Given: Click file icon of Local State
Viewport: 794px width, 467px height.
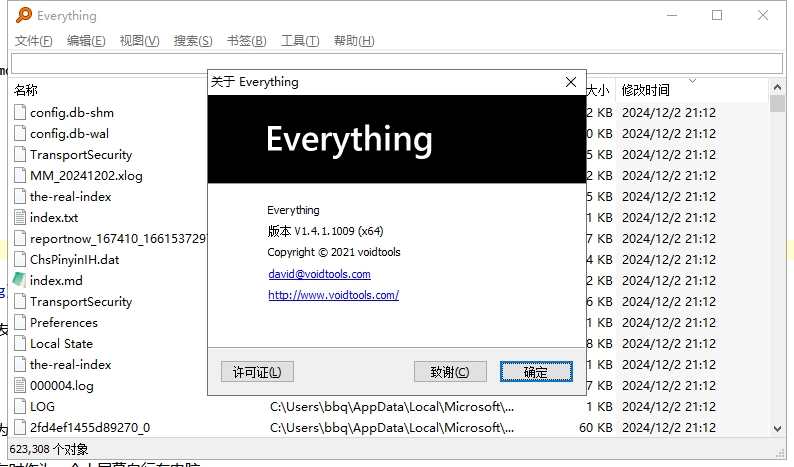Looking at the screenshot, I should coord(20,343).
